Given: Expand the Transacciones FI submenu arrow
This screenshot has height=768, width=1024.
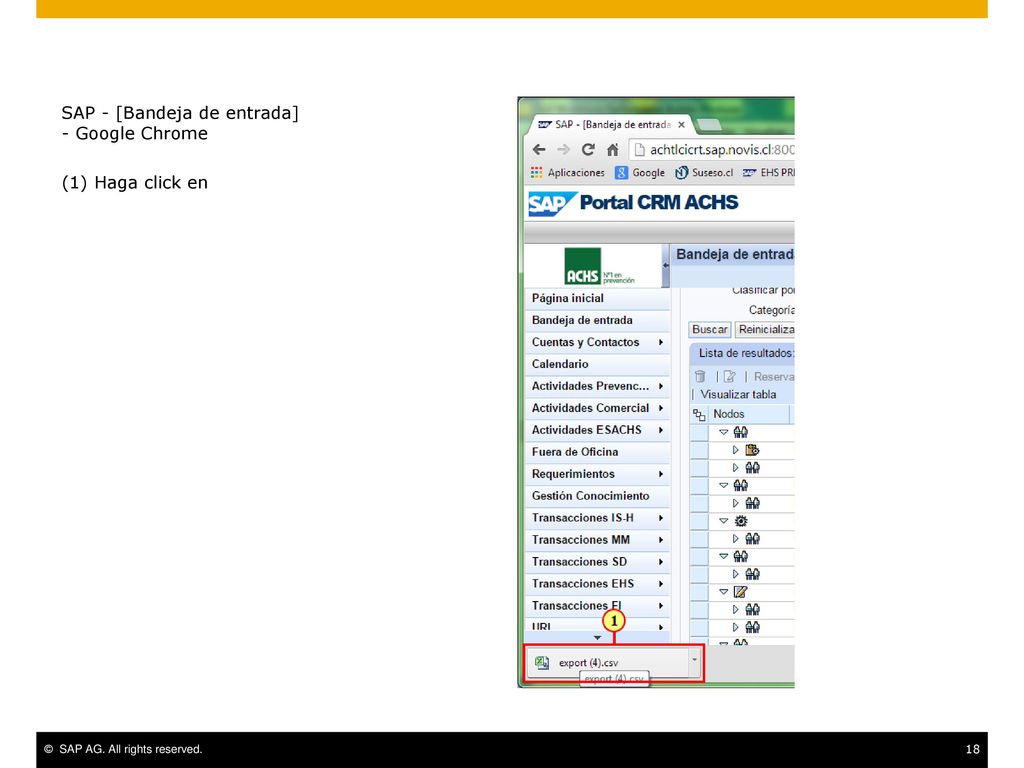Looking at the screenshot, I should point(661,605).
